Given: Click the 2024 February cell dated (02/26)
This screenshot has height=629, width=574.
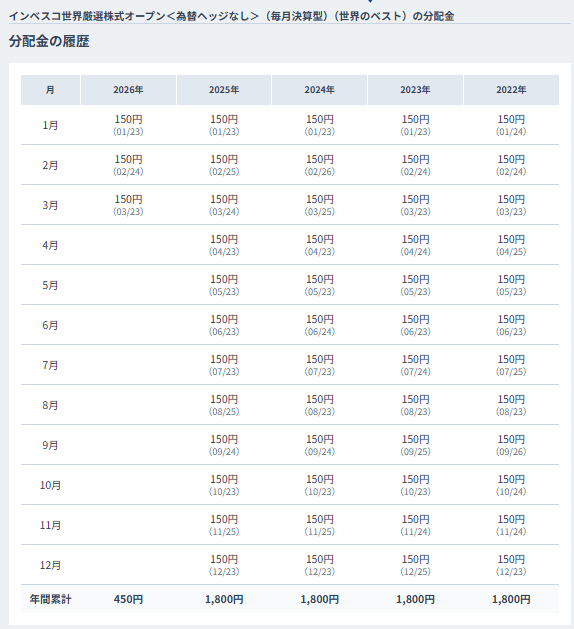Looking at the screenshot, I should click(319, 165).
